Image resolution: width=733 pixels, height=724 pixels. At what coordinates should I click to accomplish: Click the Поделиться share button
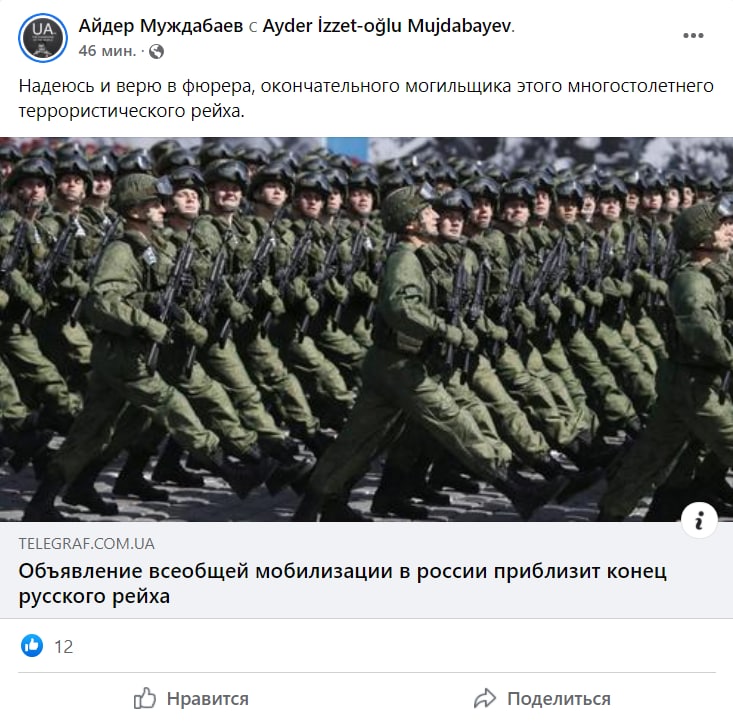(x=542, y=698)
